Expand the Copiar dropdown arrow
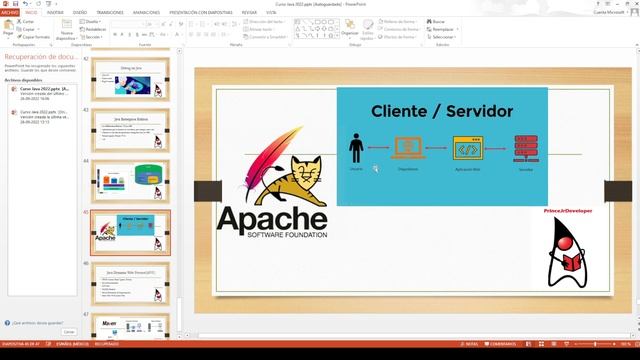 (x=39, y=29)
